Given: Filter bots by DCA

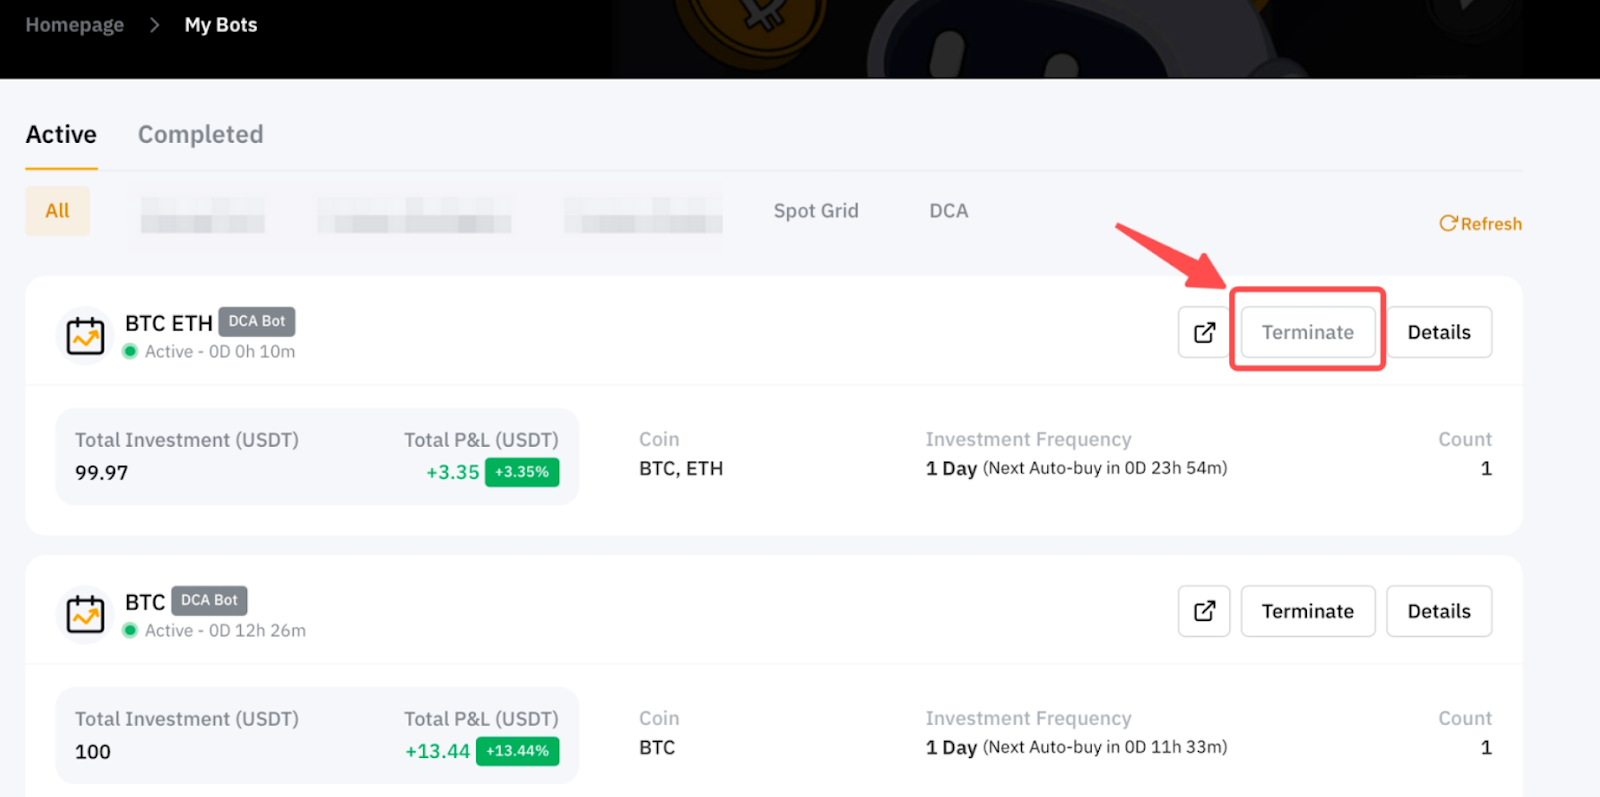Looking at the screenshot, I should (948, 211).
